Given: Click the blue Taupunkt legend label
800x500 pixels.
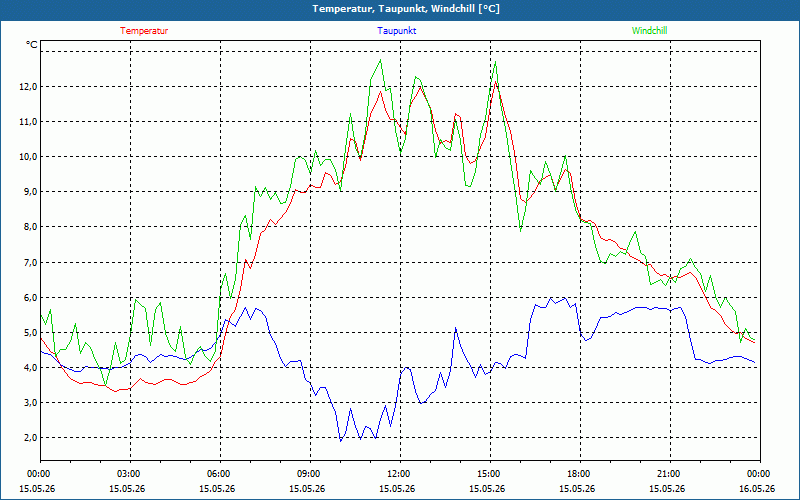Looking at the screenshot, I should [x=396, y=31].
